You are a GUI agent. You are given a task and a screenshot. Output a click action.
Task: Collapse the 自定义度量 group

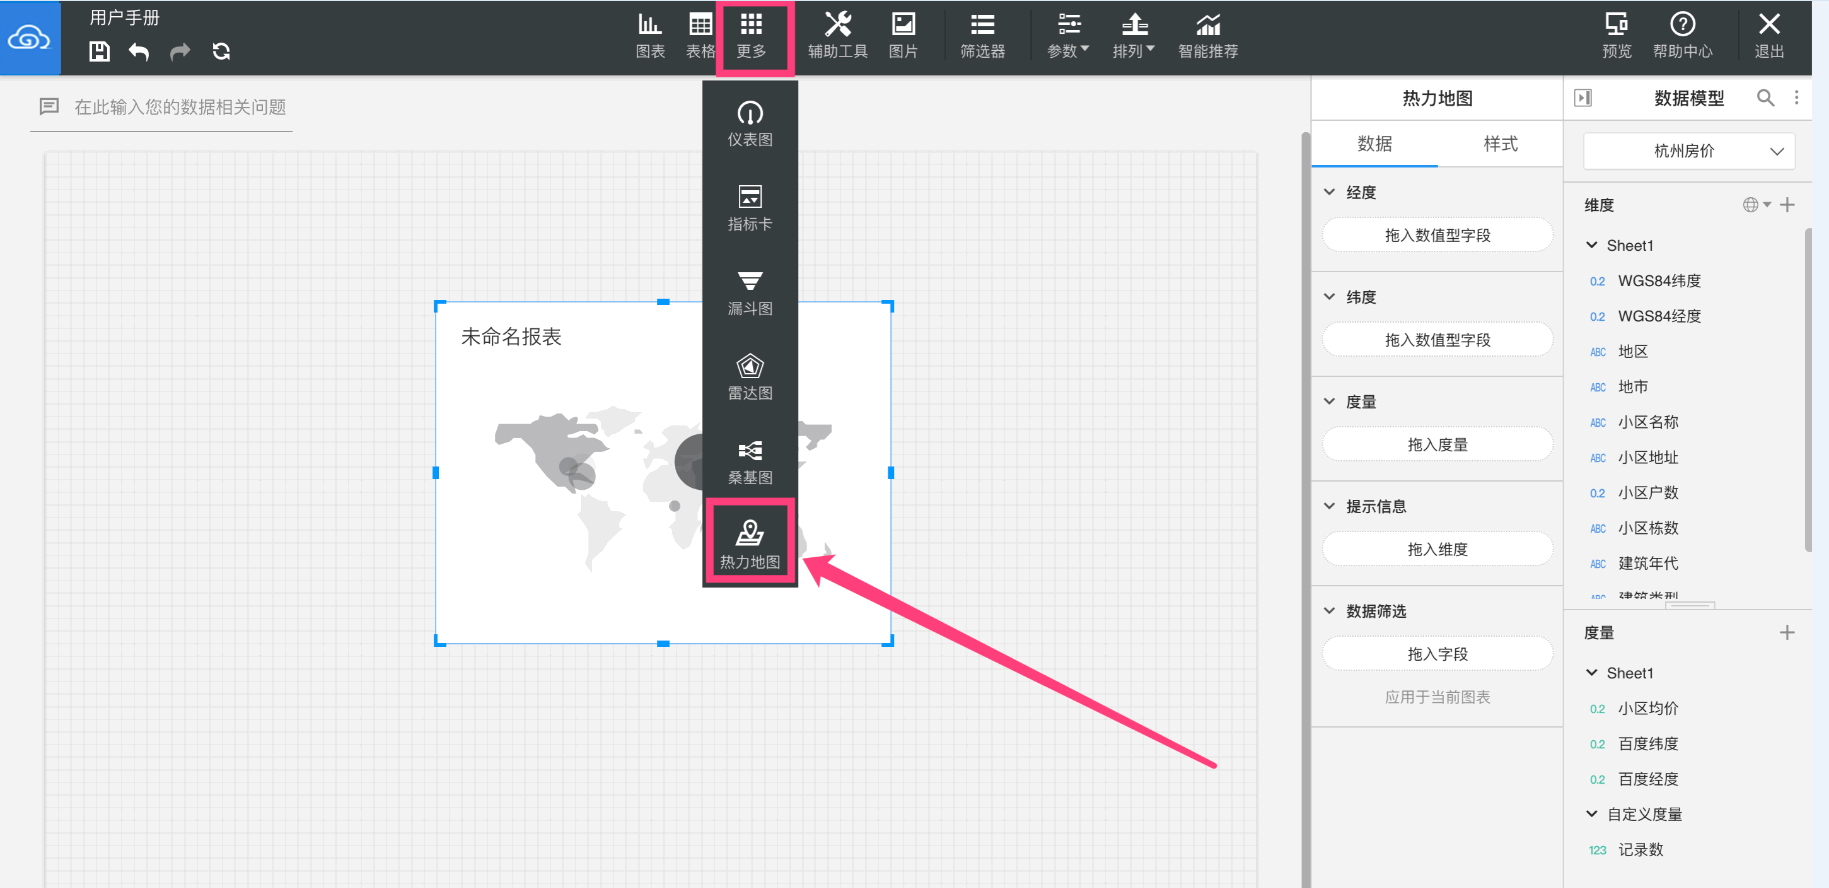click(x=1592, y=814)
